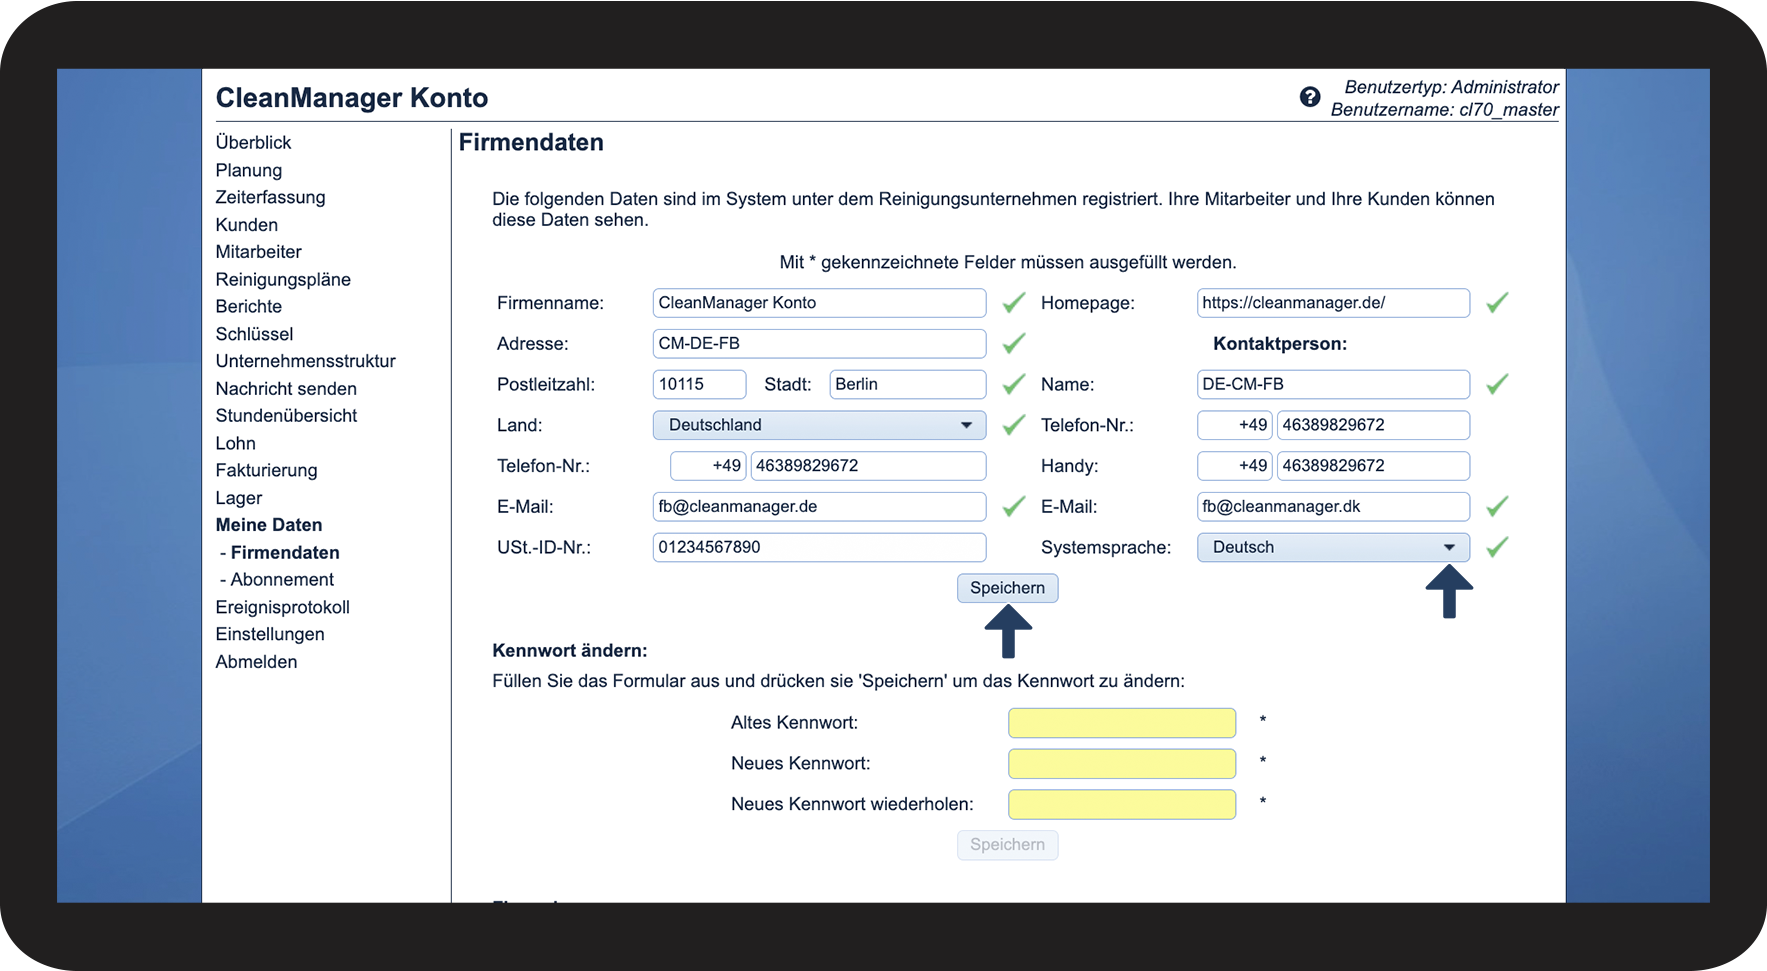Click green checkmark beside Systemsprache dropdown

1497,548
